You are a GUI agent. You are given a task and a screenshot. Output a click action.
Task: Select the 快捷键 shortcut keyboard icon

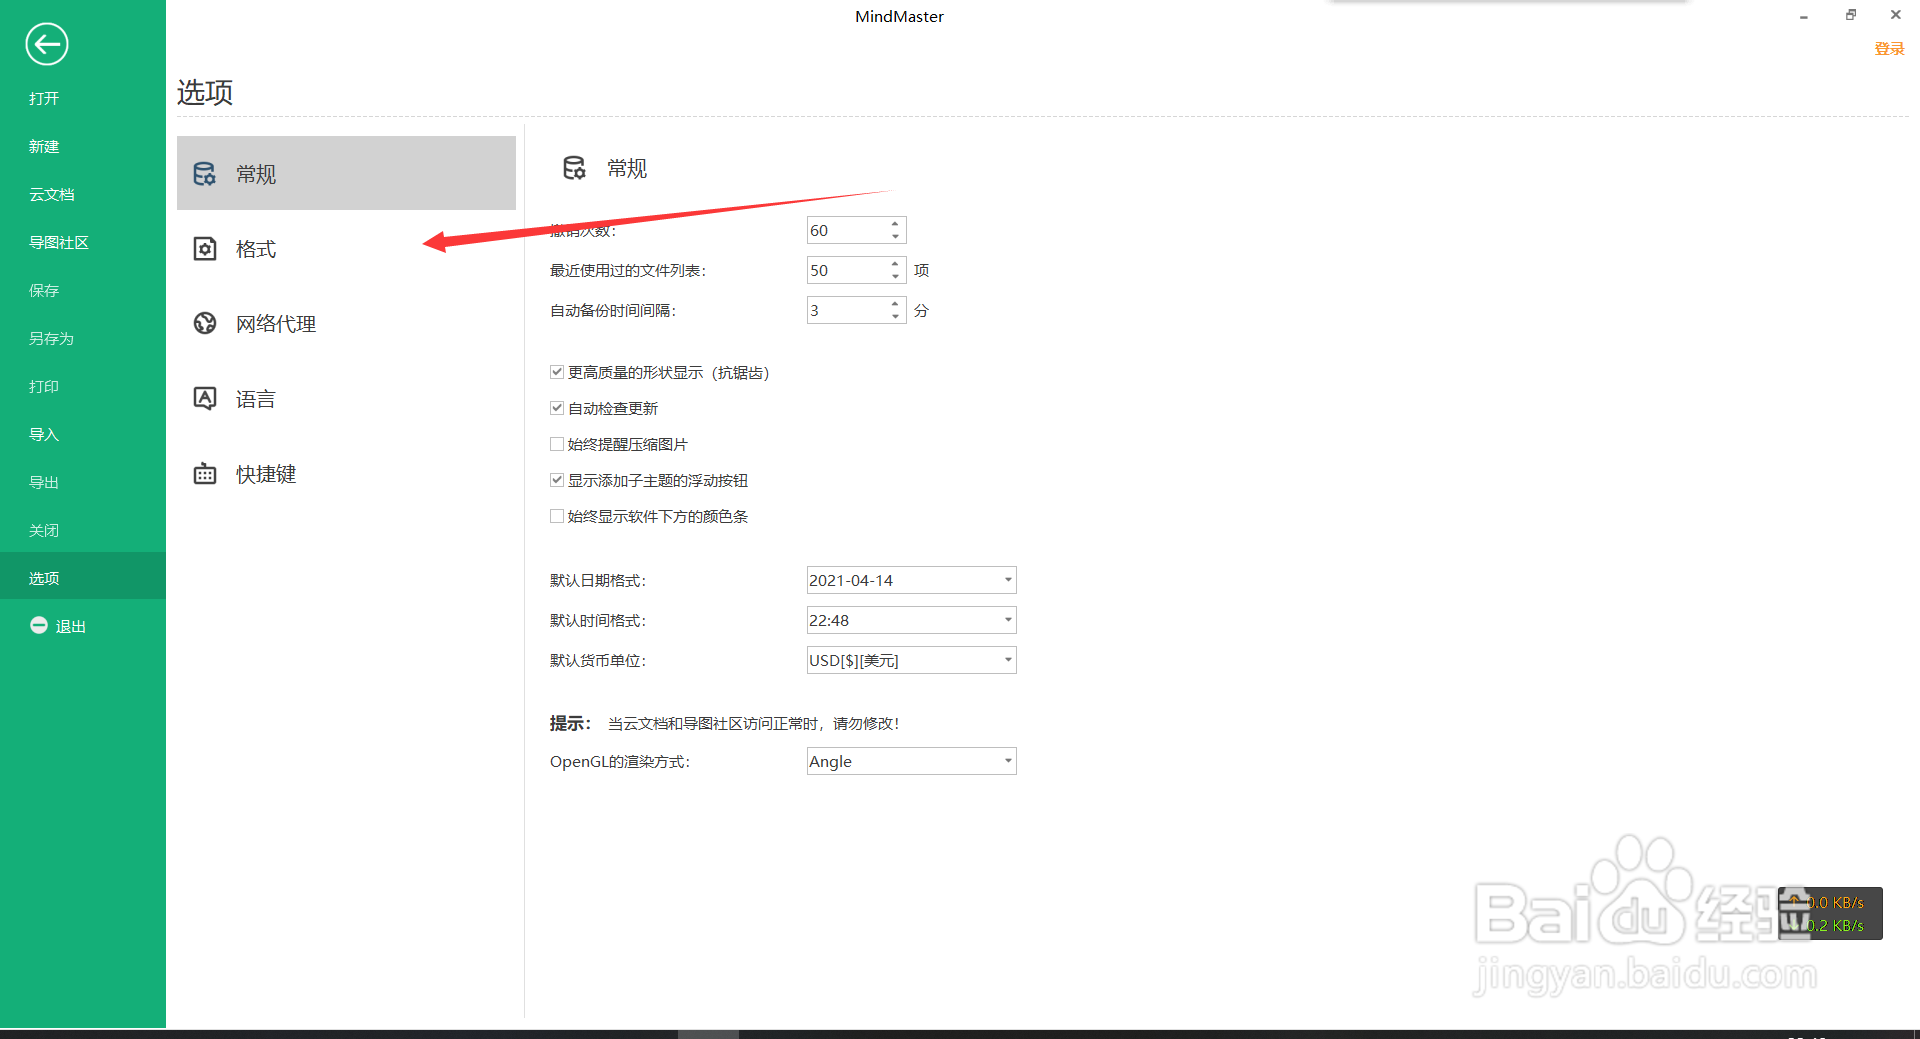point(205,474)
